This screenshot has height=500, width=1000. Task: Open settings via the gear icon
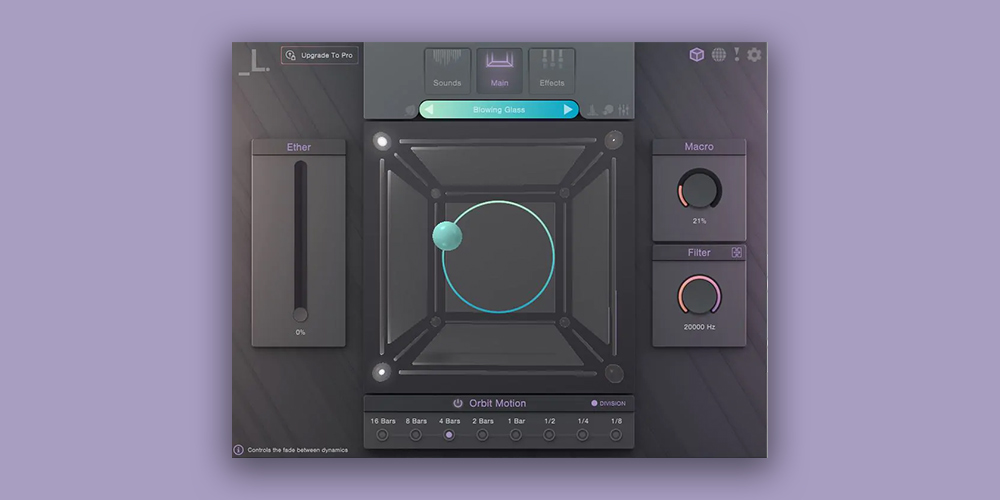pos(755,55)
